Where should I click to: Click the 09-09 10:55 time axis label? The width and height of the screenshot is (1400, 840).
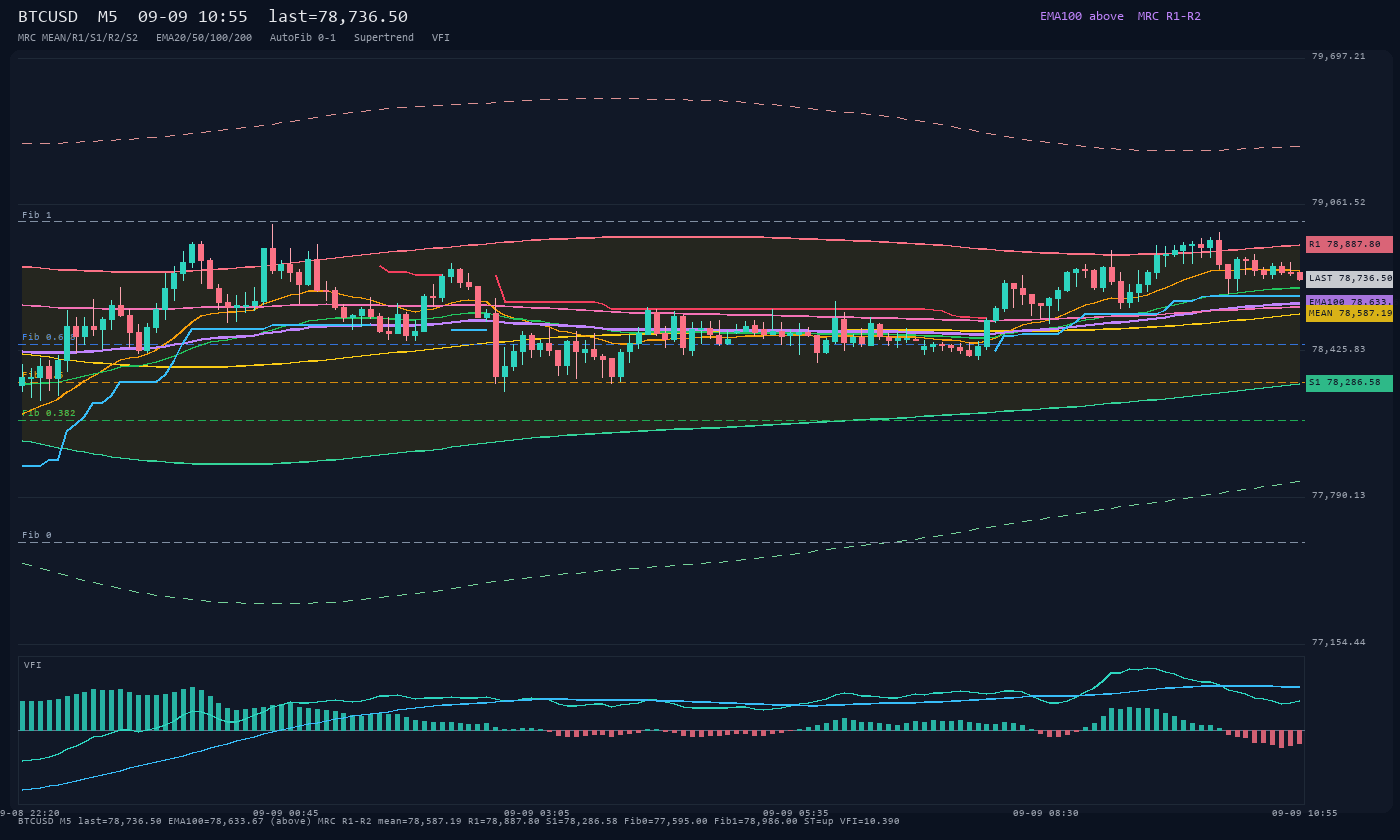click(x=1305, y=813)
